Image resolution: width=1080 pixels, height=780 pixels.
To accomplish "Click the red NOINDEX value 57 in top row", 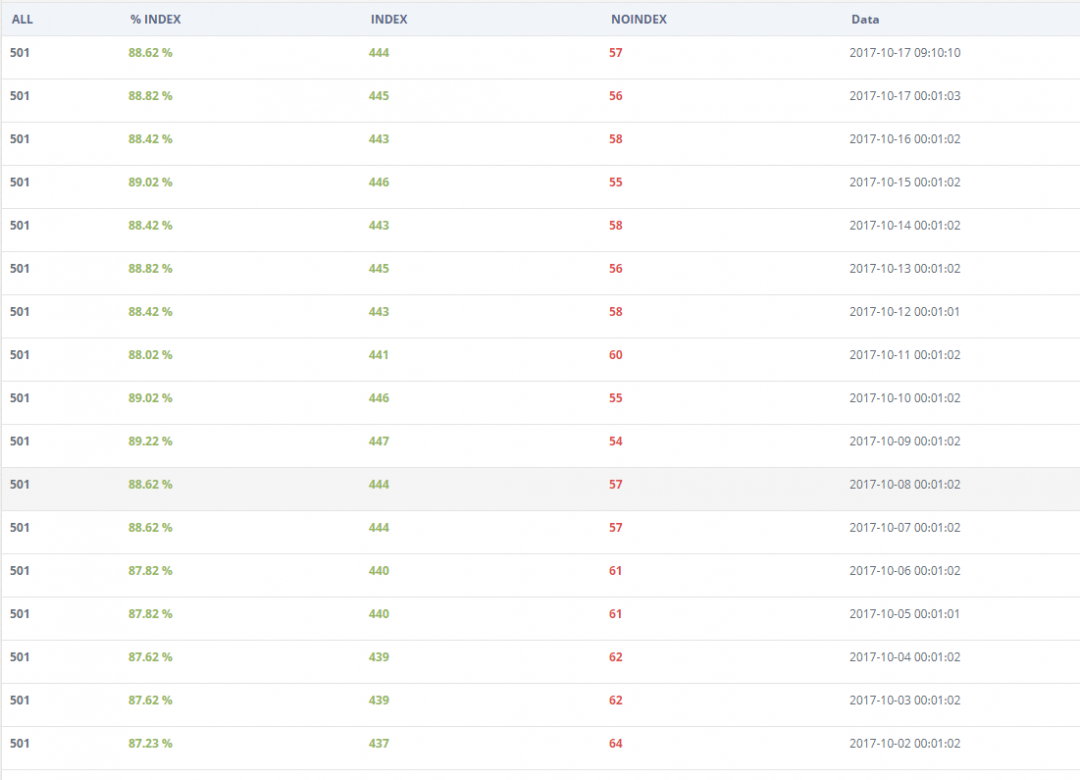I will (x=615, y=53).
